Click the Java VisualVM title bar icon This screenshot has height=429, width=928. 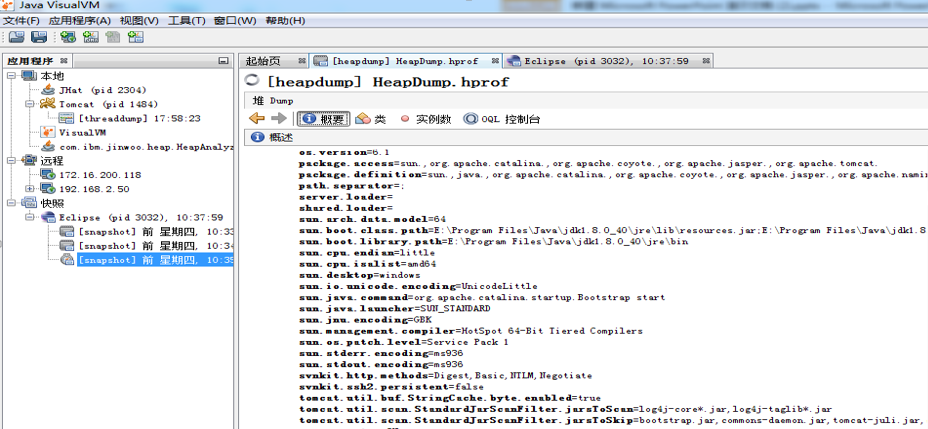[x=8, y=6]
